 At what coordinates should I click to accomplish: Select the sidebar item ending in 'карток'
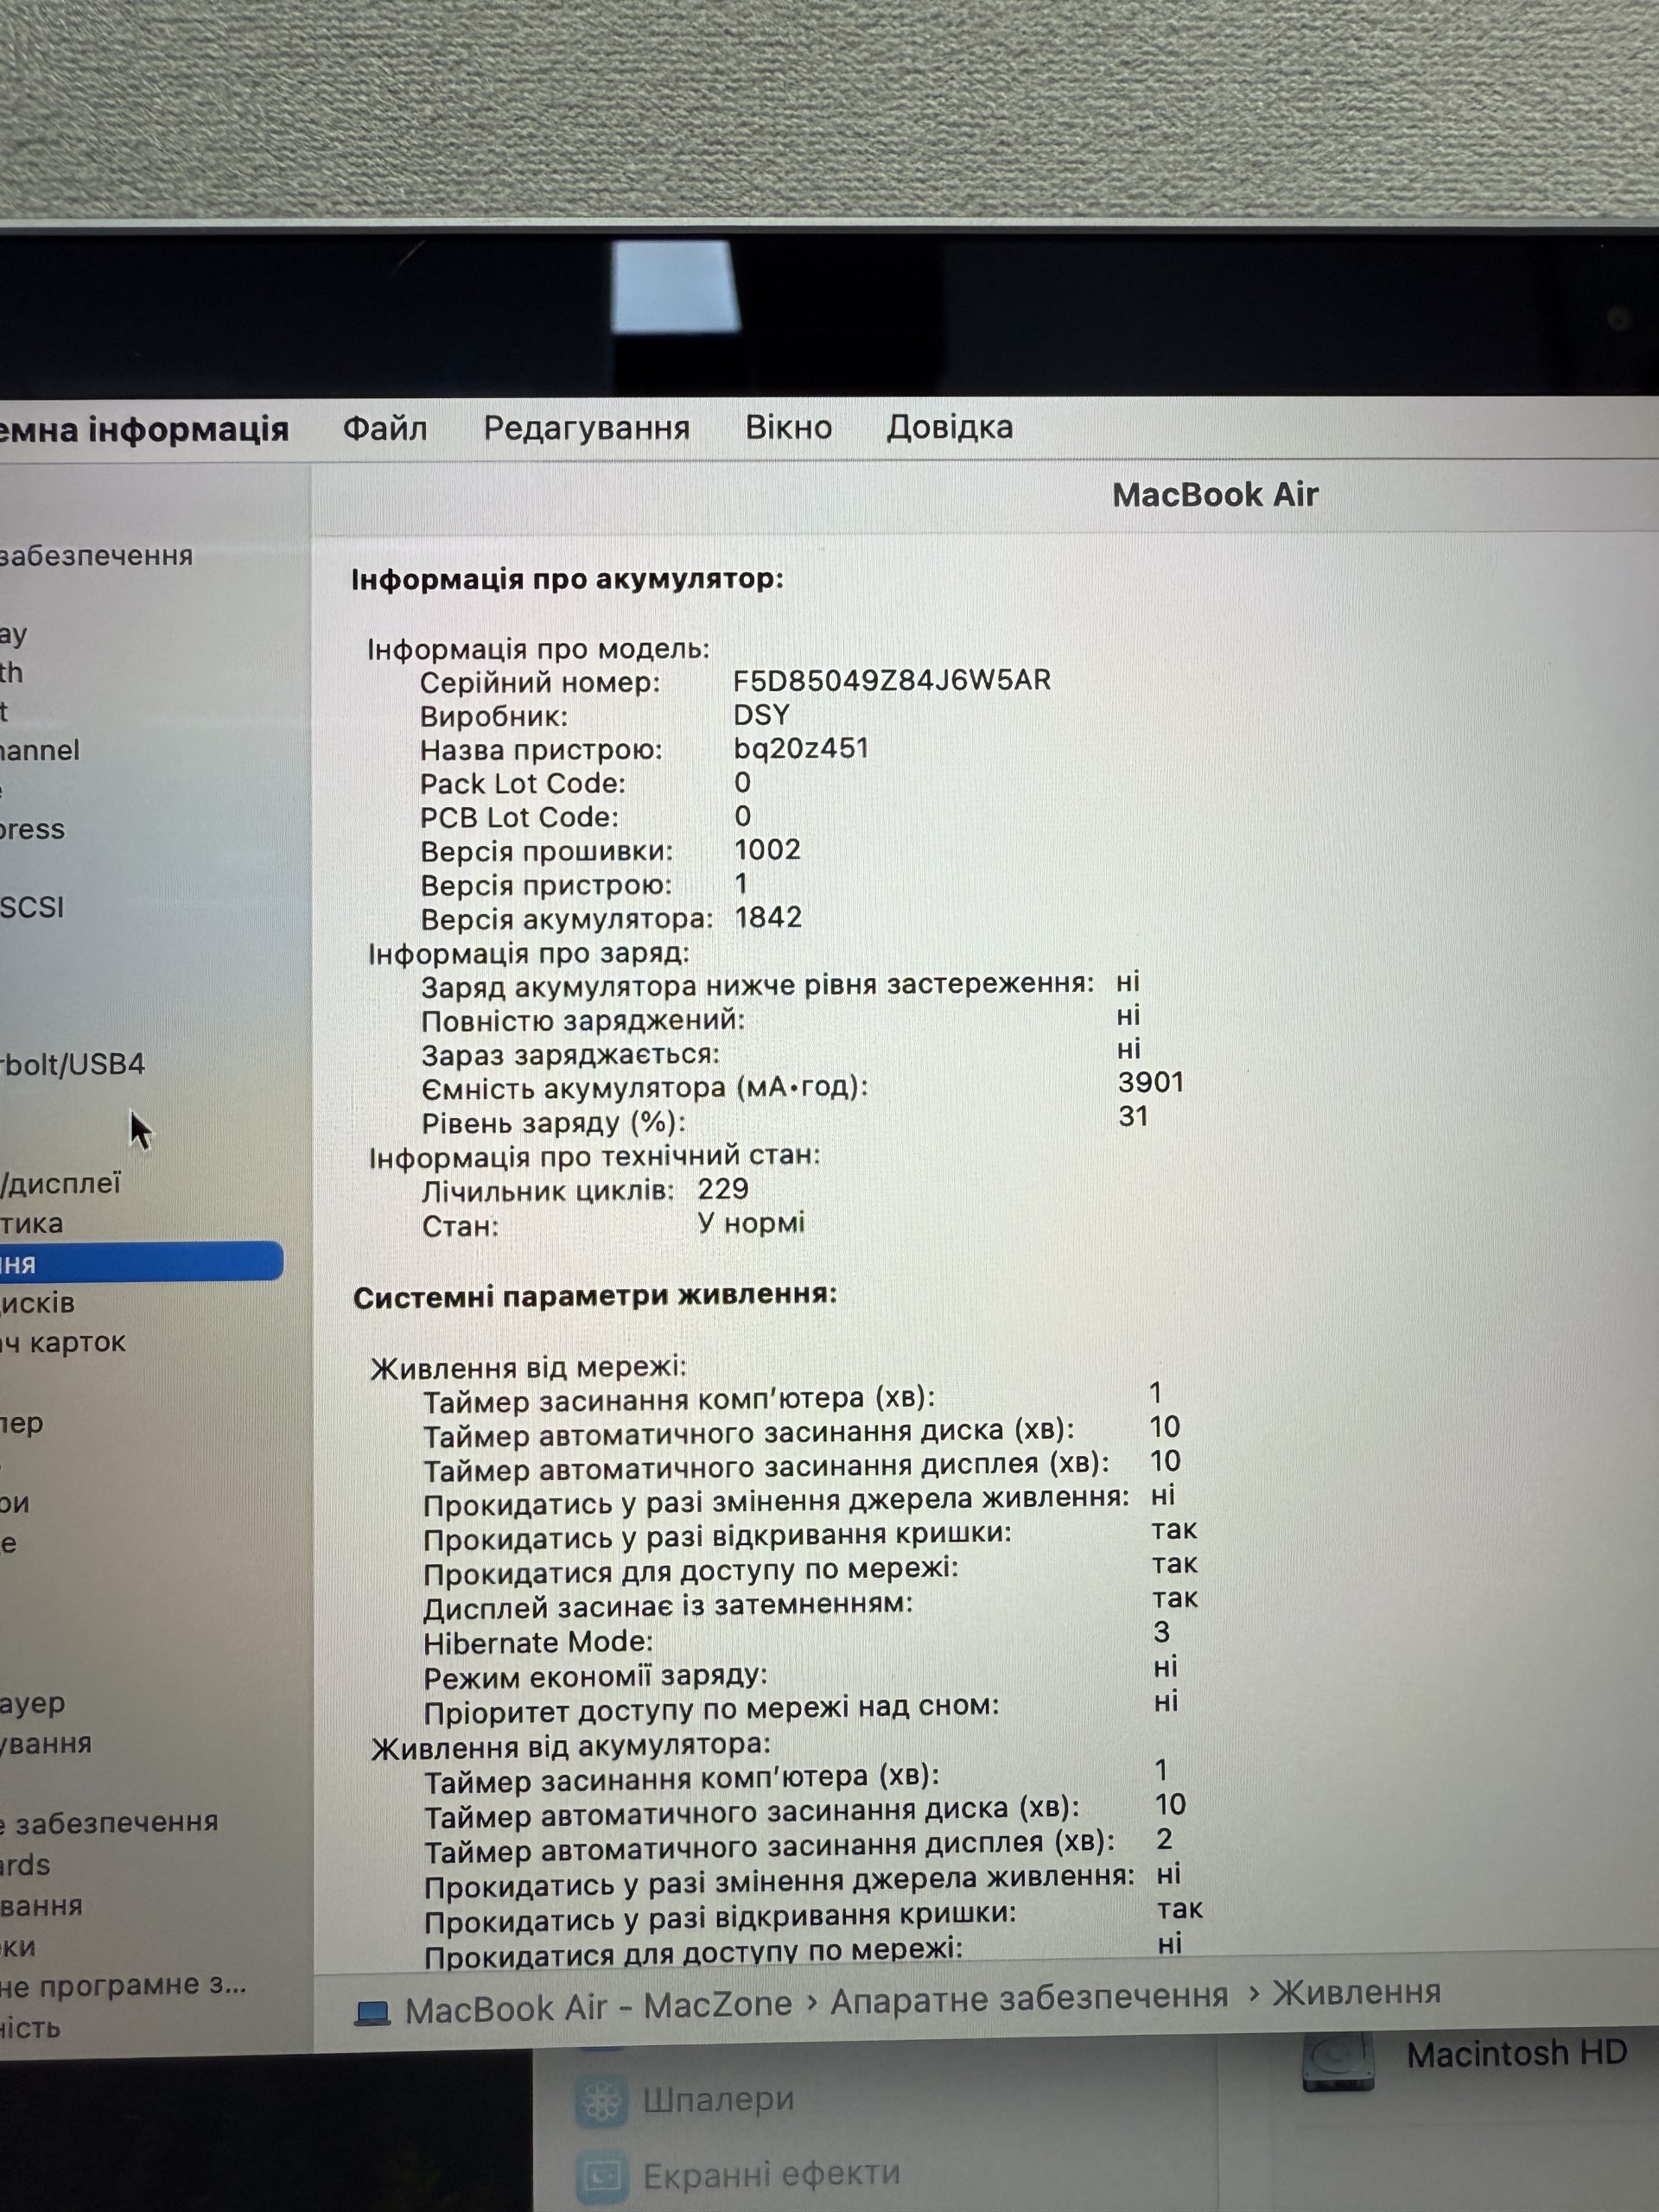tap(63, 1343)
